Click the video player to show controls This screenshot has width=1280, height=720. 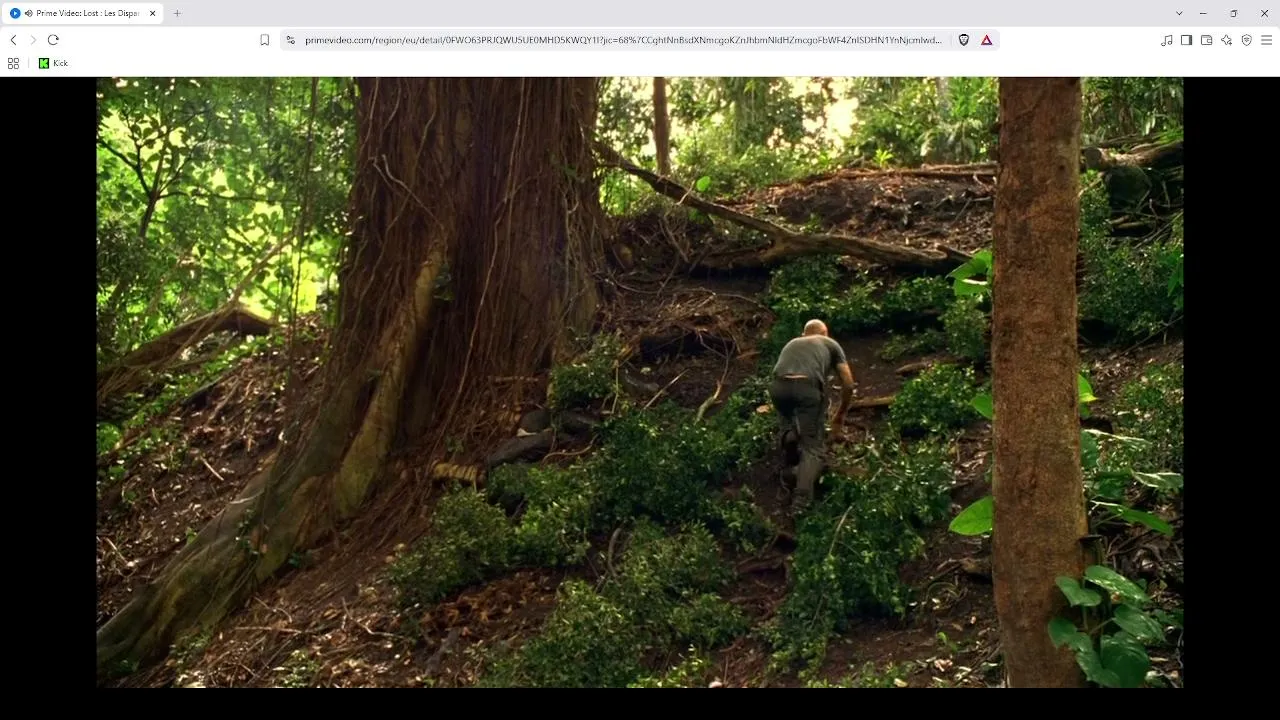point(640,382)
